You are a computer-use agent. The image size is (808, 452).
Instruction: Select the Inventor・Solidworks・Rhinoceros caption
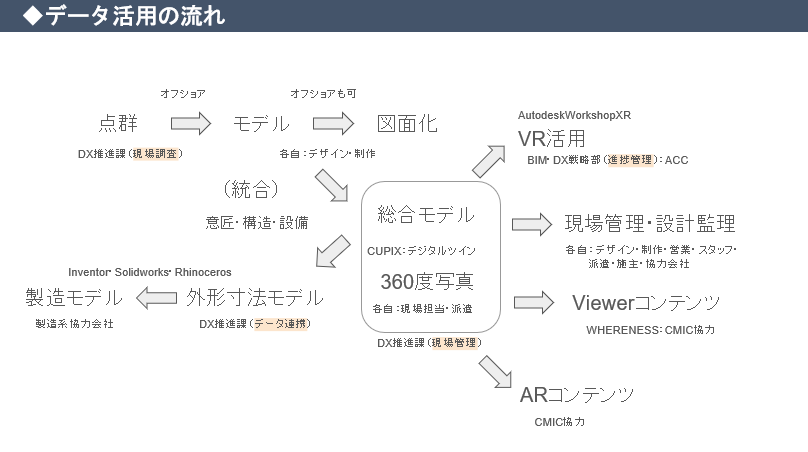pos(150,272)
